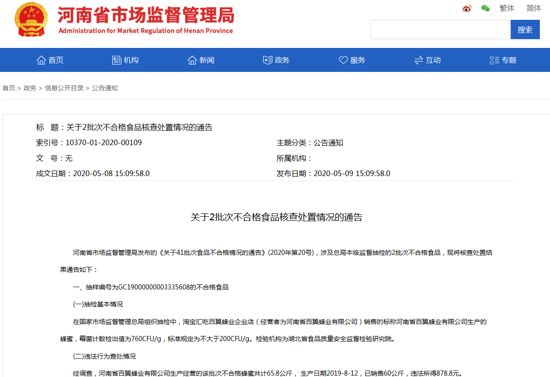
Task: Open the 机构 navigation item
Action: coord(131,60)
